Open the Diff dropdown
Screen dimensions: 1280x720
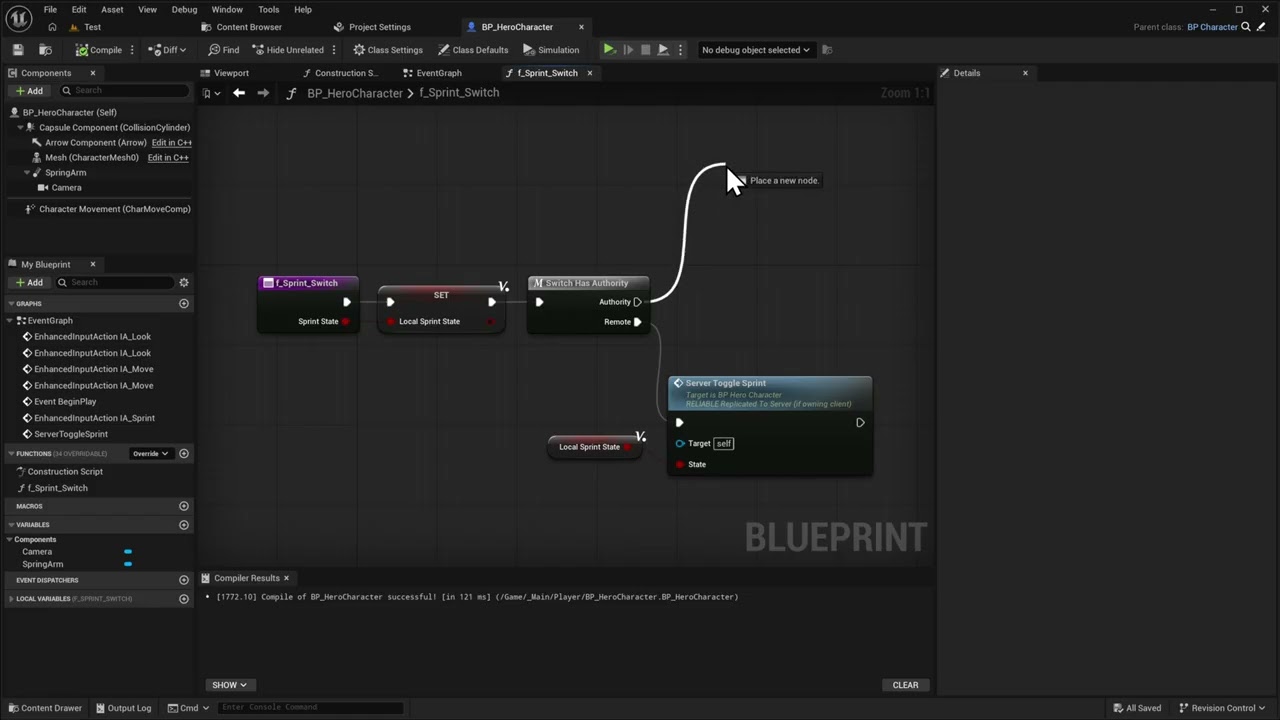pos(168,50)
